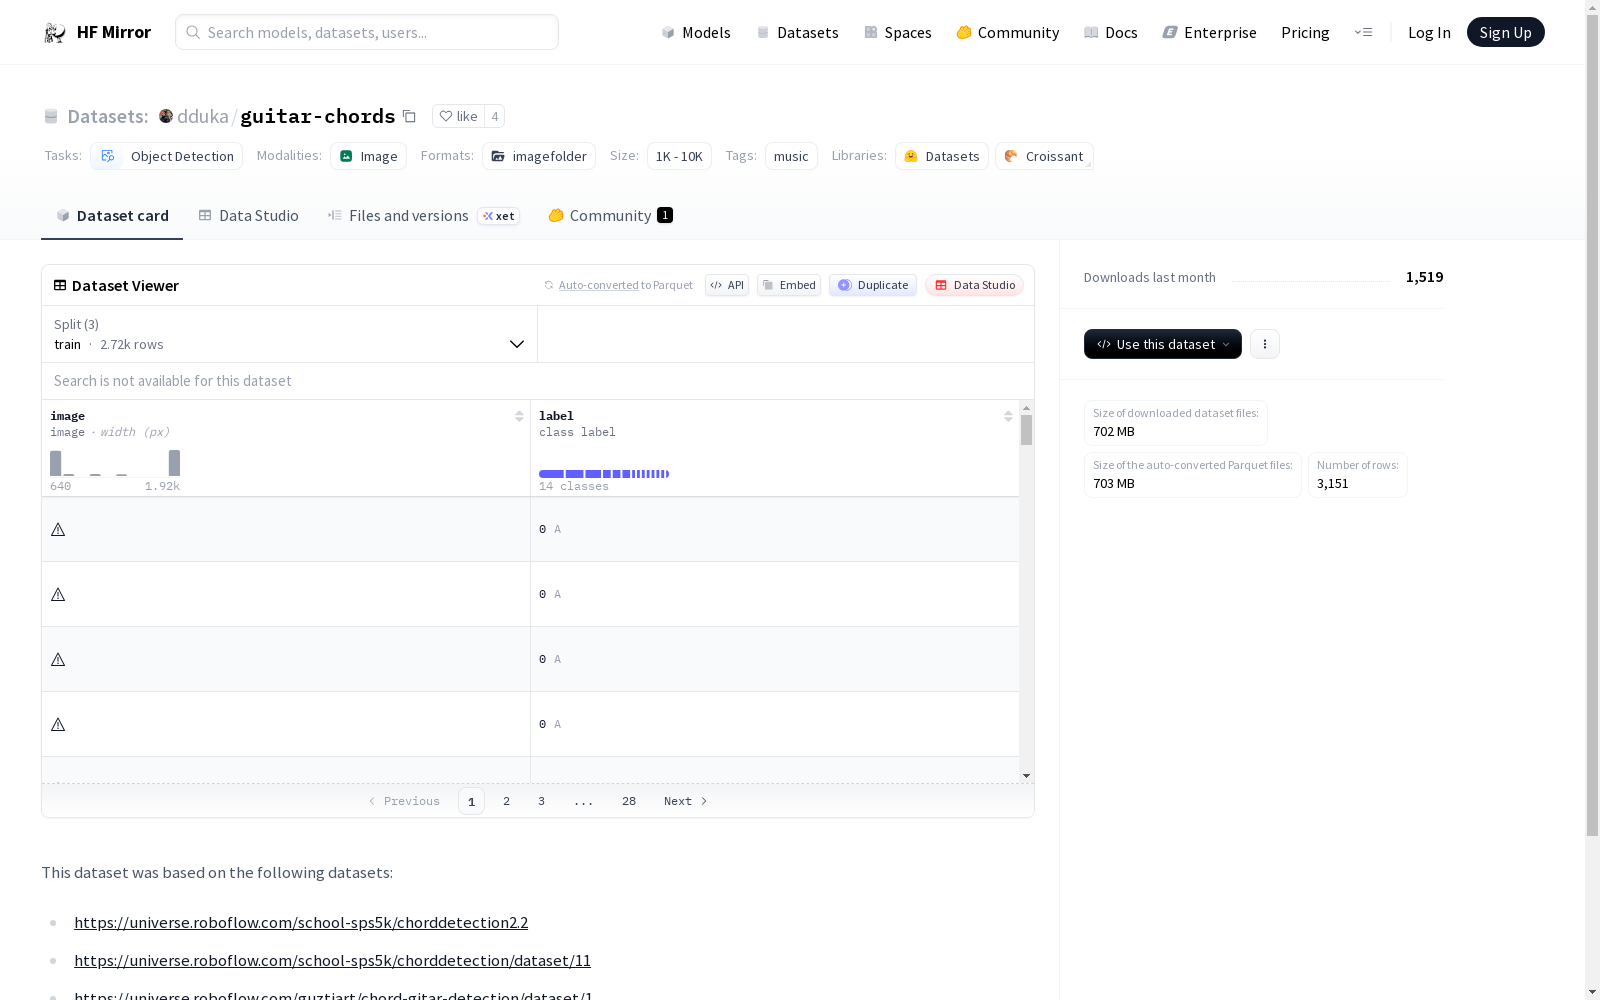Click the image width histogram
This screenshot has width=1600, height=1000.
[x=115, y=463]
